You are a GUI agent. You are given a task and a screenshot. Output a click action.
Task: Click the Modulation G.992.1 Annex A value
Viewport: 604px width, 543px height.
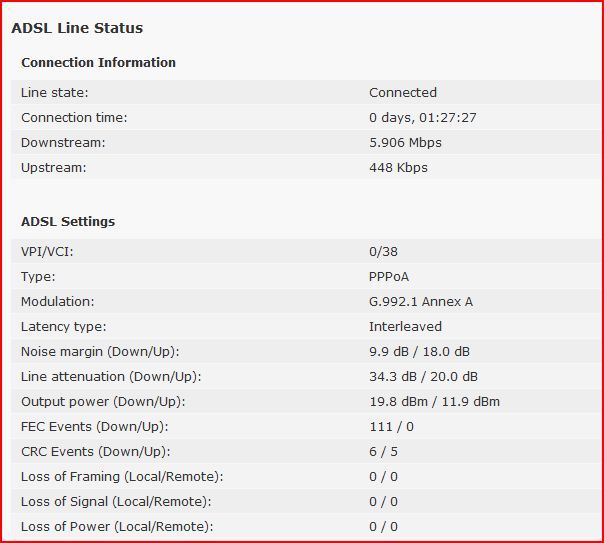click(x=421, y=302)
